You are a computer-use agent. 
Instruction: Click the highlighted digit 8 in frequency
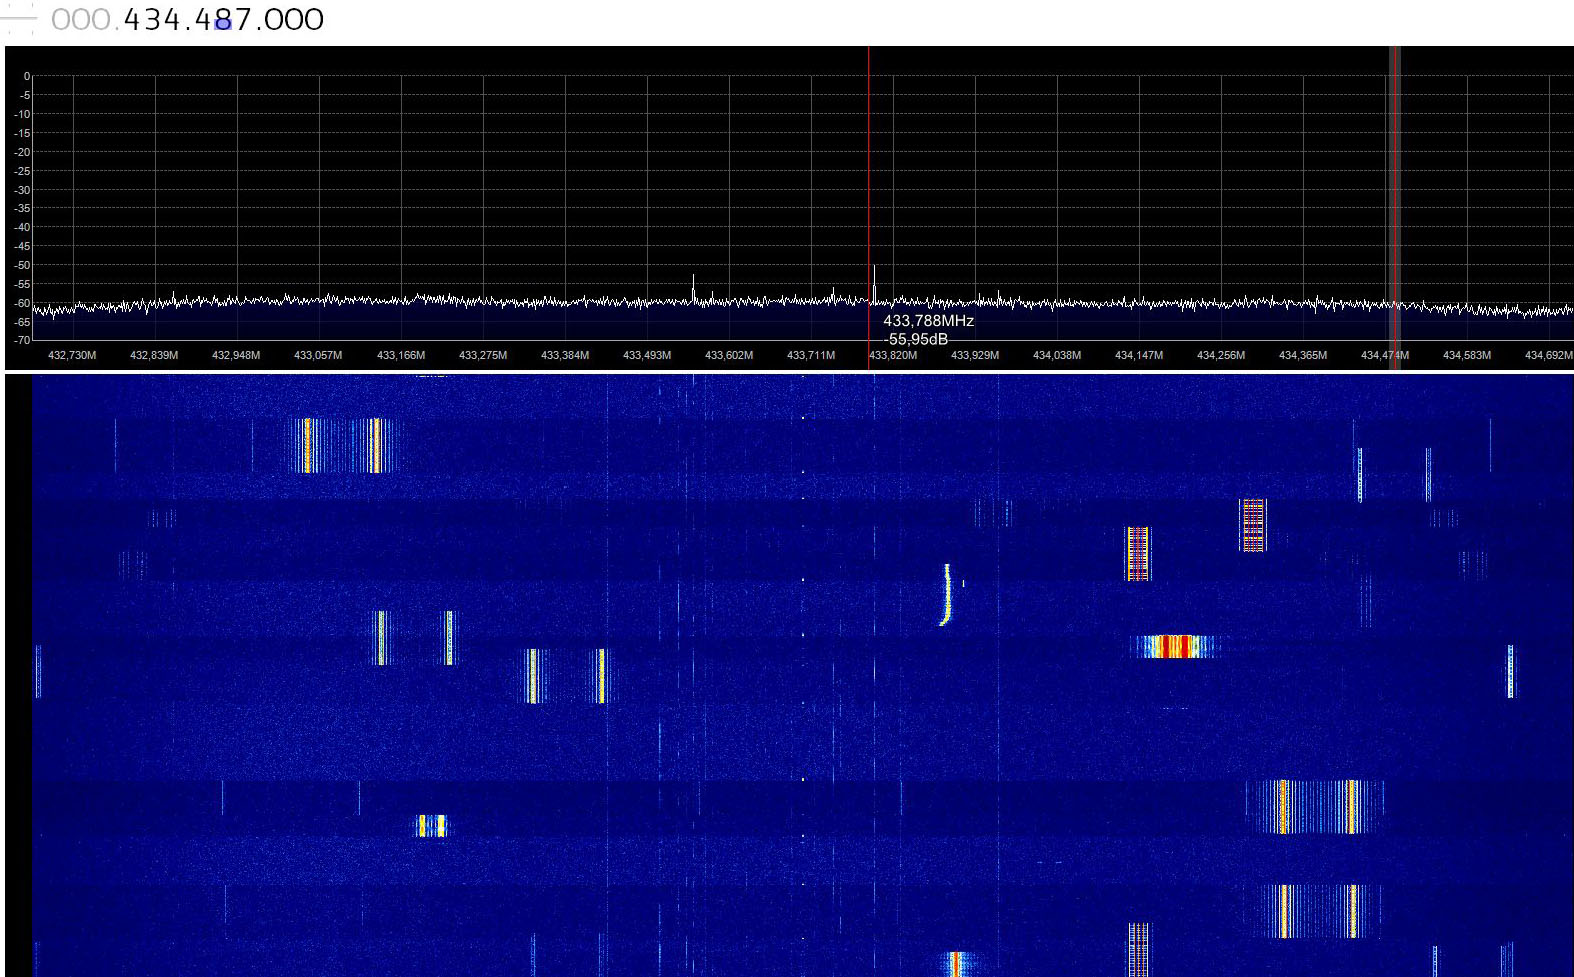pyautogui.click(x=223, y=20)
